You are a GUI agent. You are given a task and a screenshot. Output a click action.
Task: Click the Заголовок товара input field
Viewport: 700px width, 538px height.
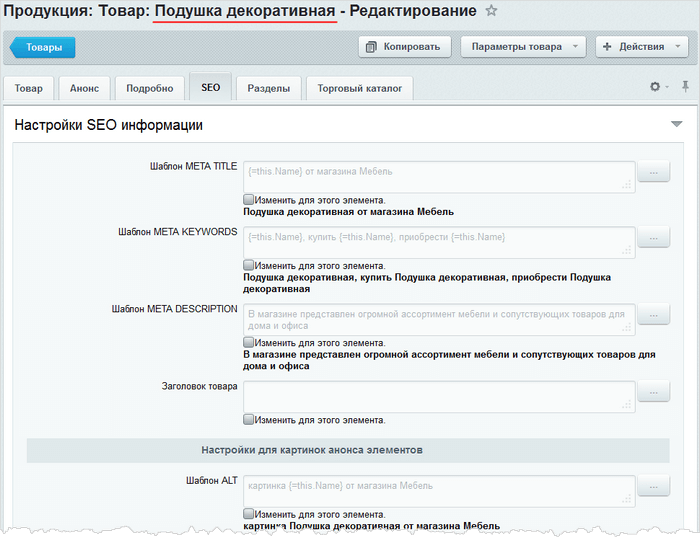pos(438,395)
